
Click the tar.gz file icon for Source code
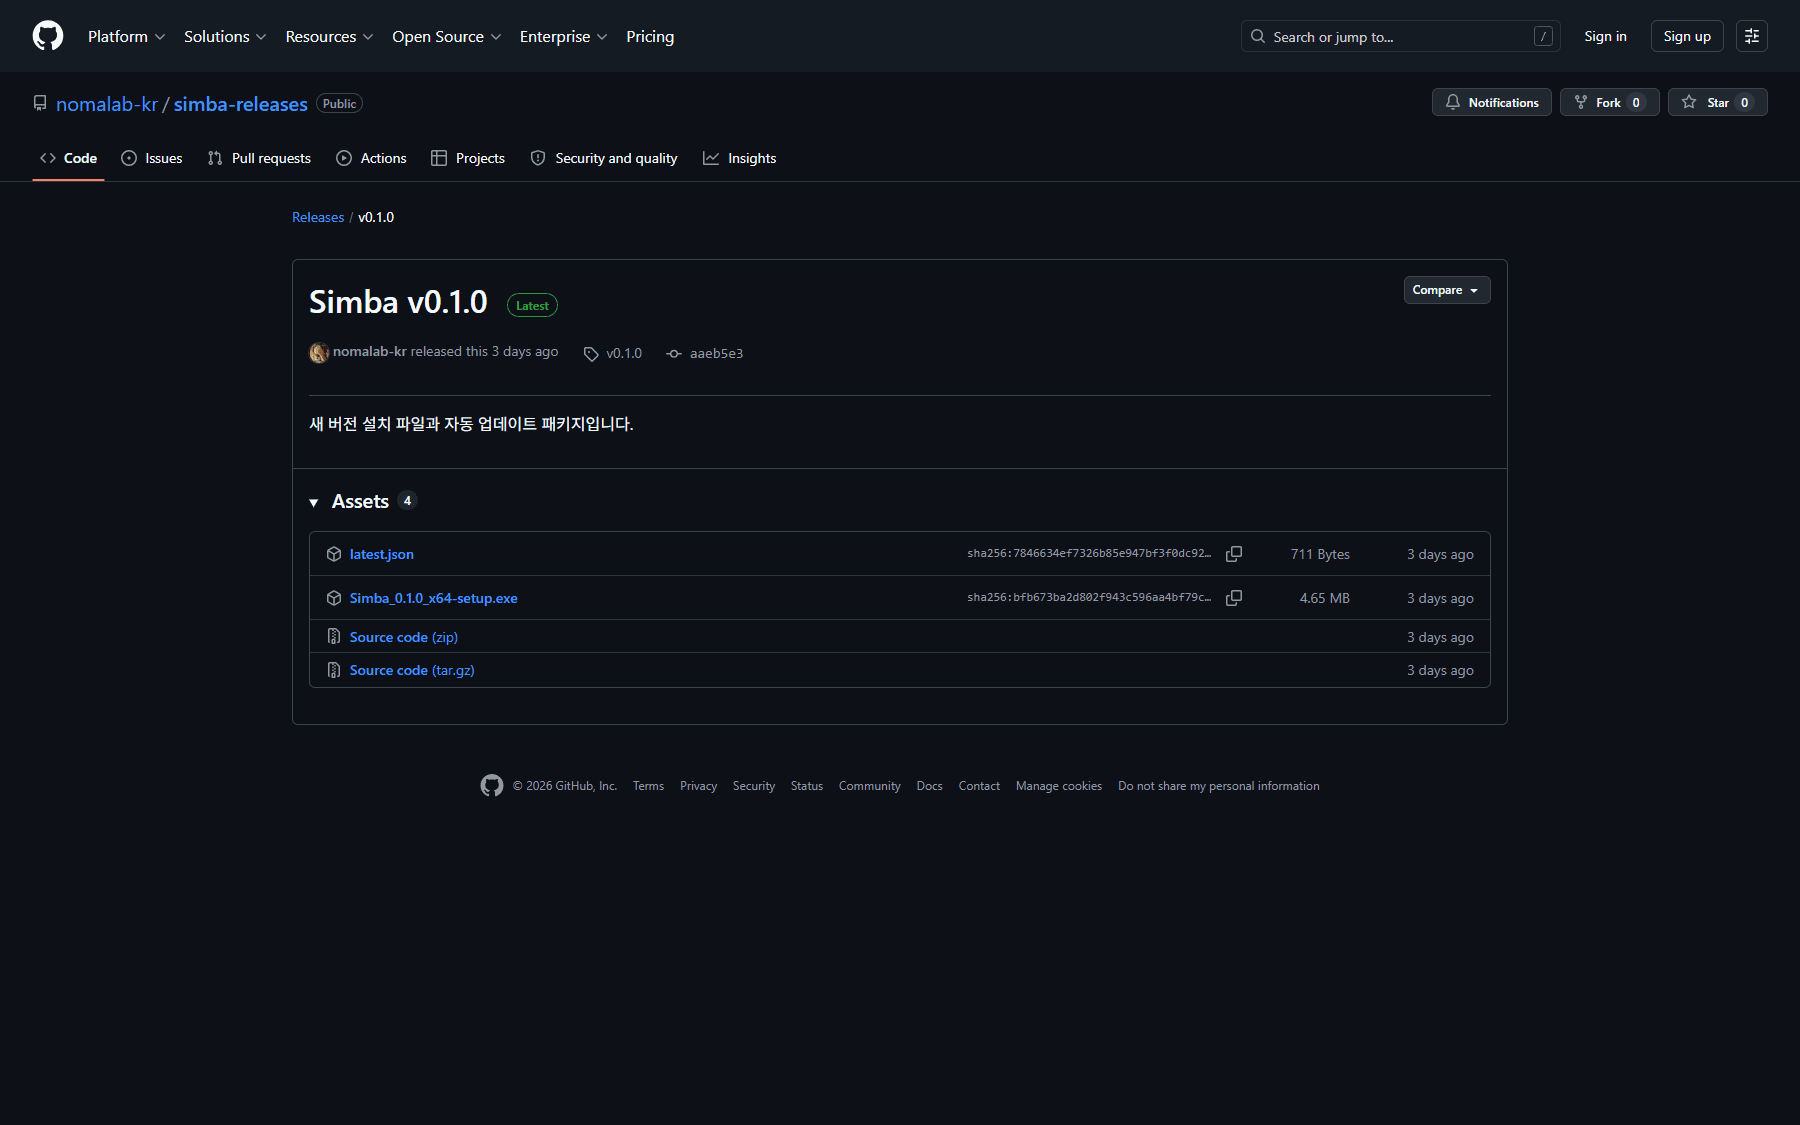click(334, 670)
